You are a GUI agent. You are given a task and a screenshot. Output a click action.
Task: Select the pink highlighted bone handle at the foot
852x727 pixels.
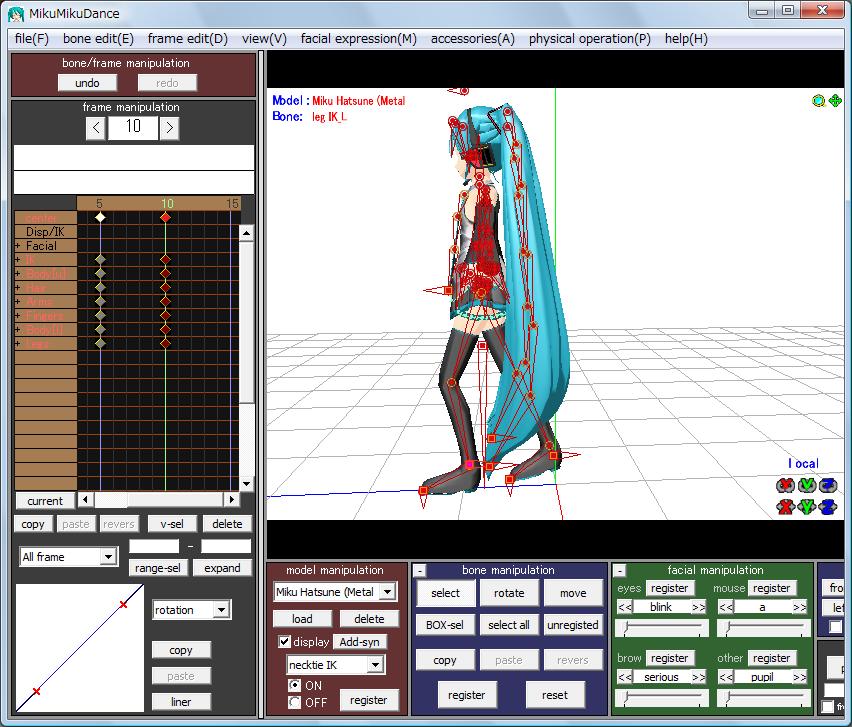[x=470, y=465]
